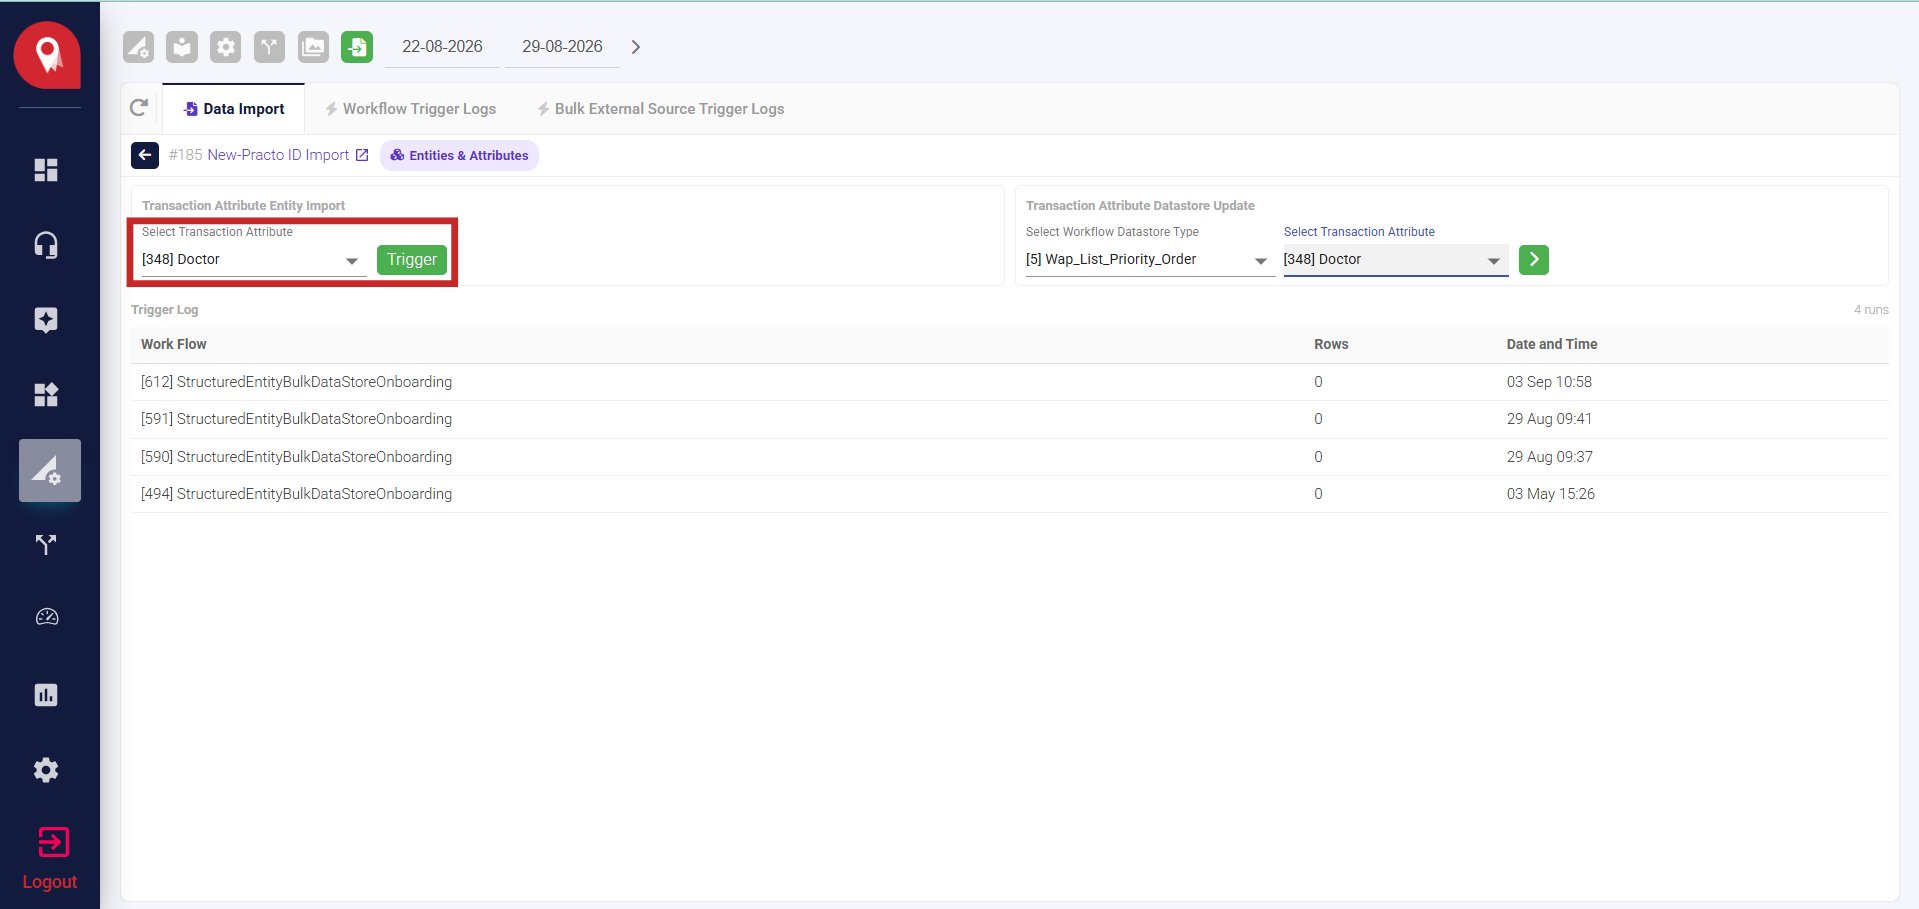Click the chevron next to the date range
The image size is (1919, 909).
(636, 47)
